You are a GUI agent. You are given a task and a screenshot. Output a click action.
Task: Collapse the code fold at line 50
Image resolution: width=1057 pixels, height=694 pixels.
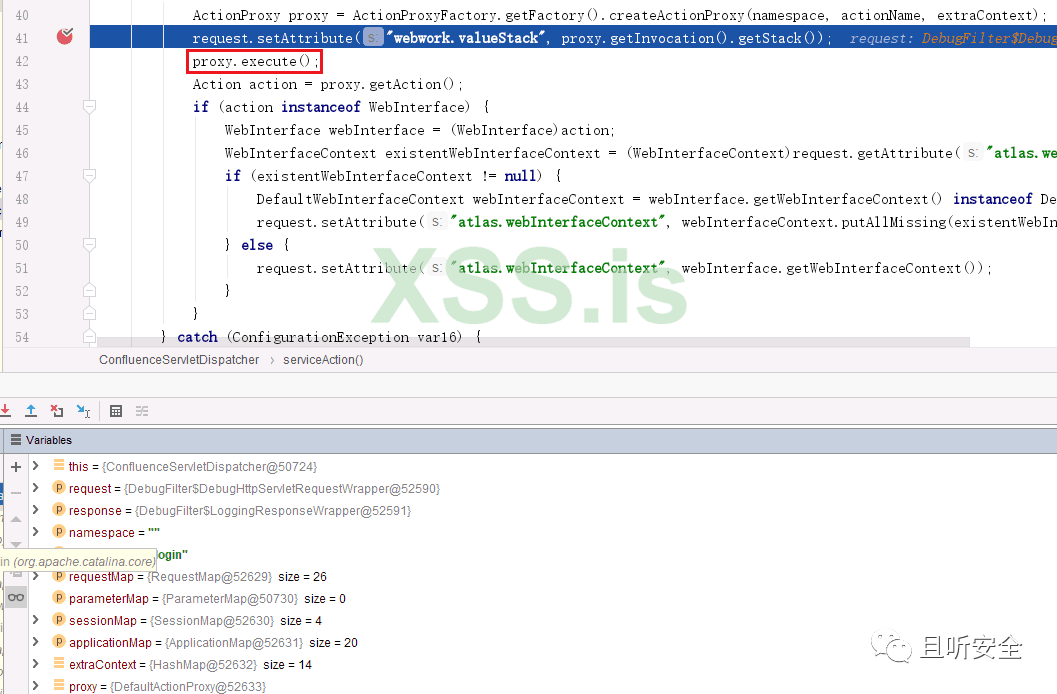coord(89,244)
